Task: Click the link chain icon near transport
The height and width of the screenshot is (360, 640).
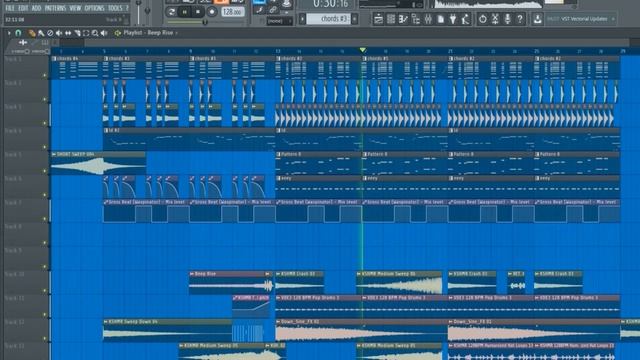Action: 272,10
